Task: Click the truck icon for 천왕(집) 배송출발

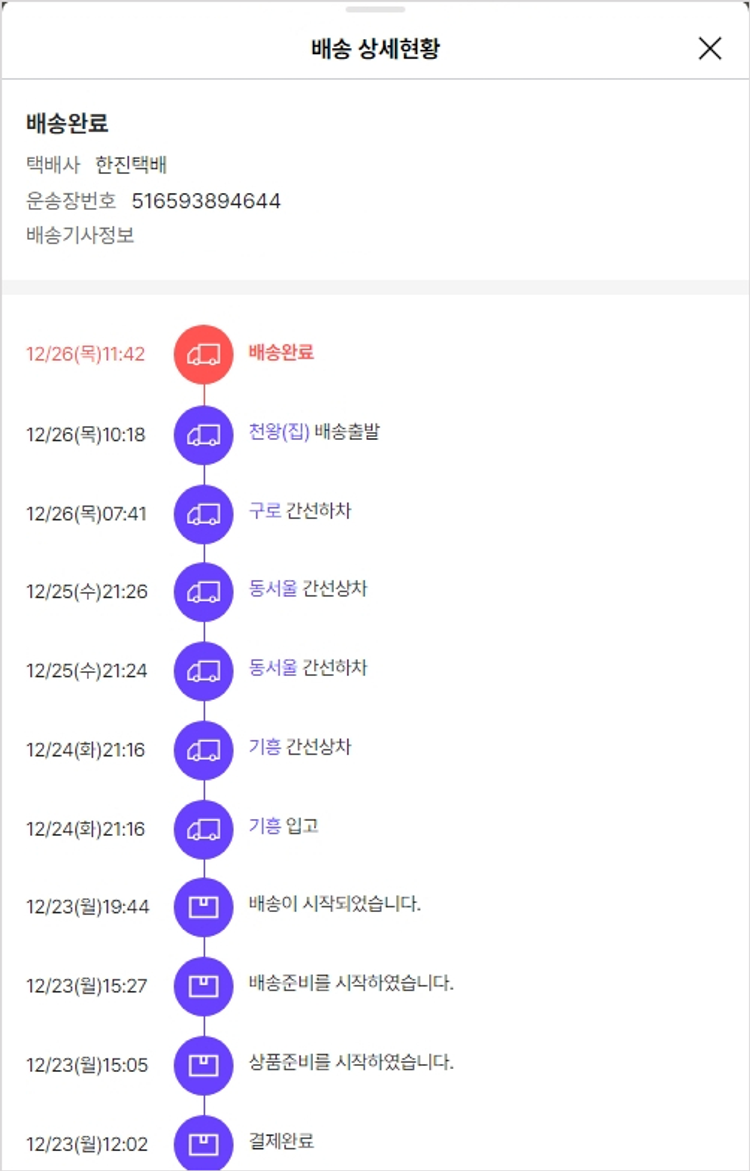Action: click(x=204, y=434)
